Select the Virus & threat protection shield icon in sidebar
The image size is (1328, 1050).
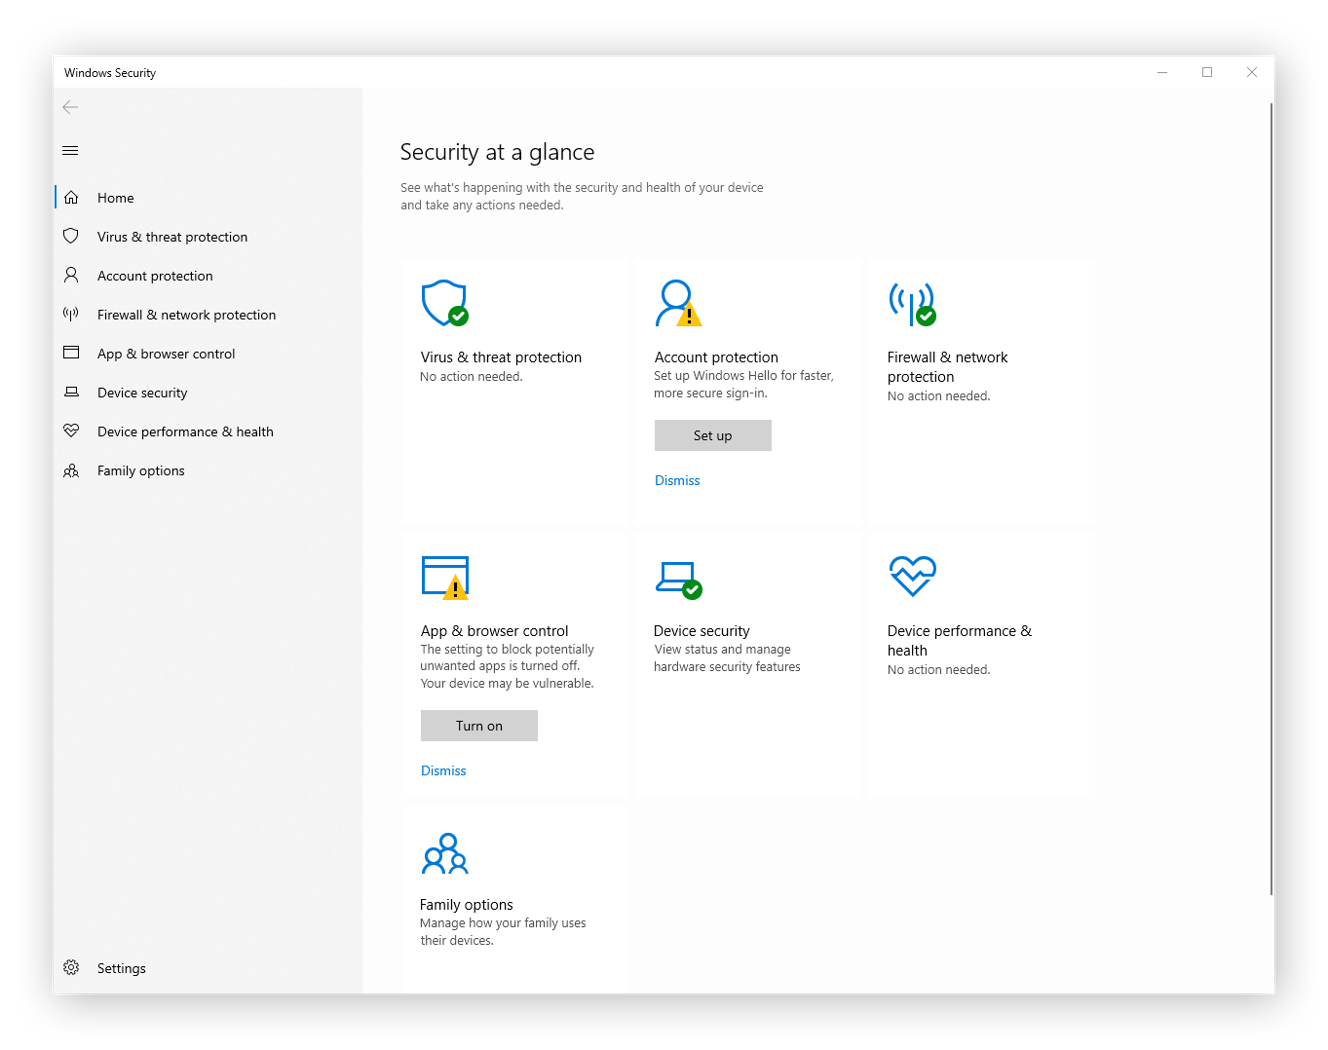tap(71, 236)
